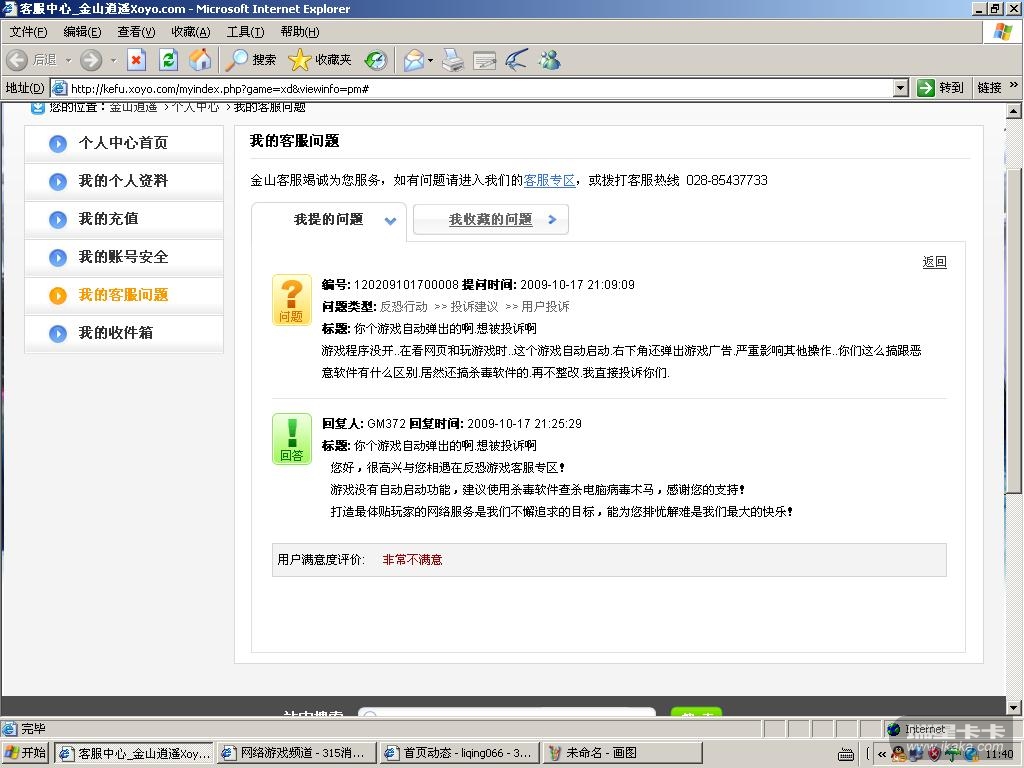Open the 收藏夹 favorites star button
The width and height of the screenshot is (1024, 768).
[x=320, y=60]
